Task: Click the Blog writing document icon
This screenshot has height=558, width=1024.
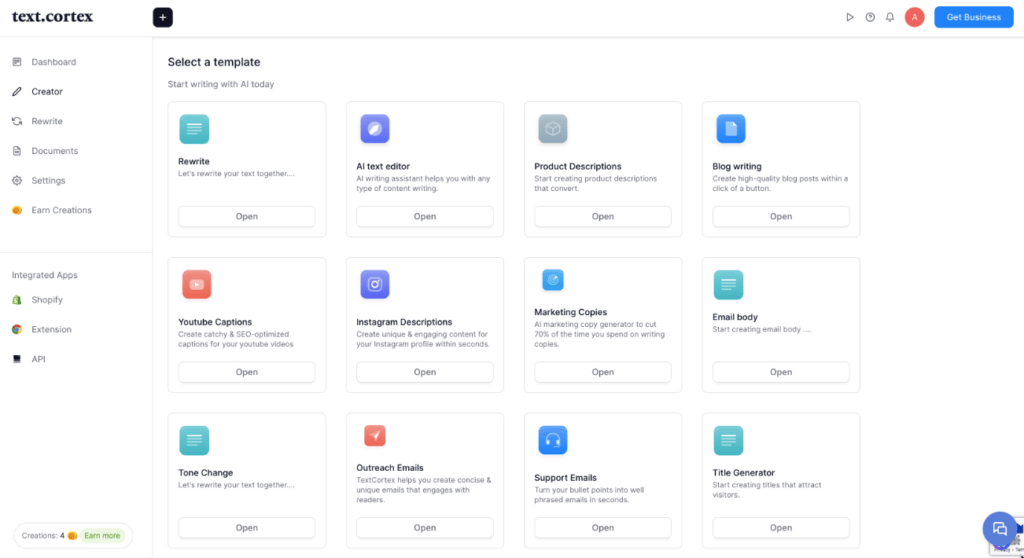Action: 731,129
